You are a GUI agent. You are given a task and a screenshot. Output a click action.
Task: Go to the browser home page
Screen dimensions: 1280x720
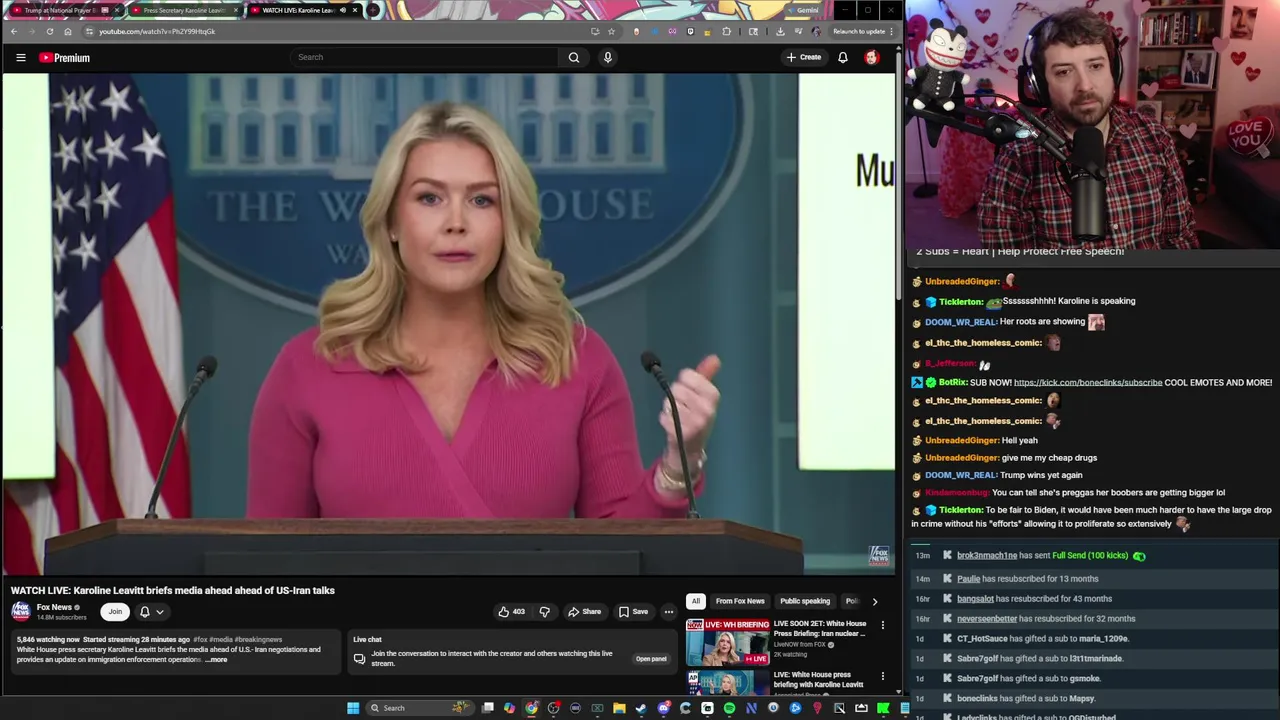click(x=68, y=31)
